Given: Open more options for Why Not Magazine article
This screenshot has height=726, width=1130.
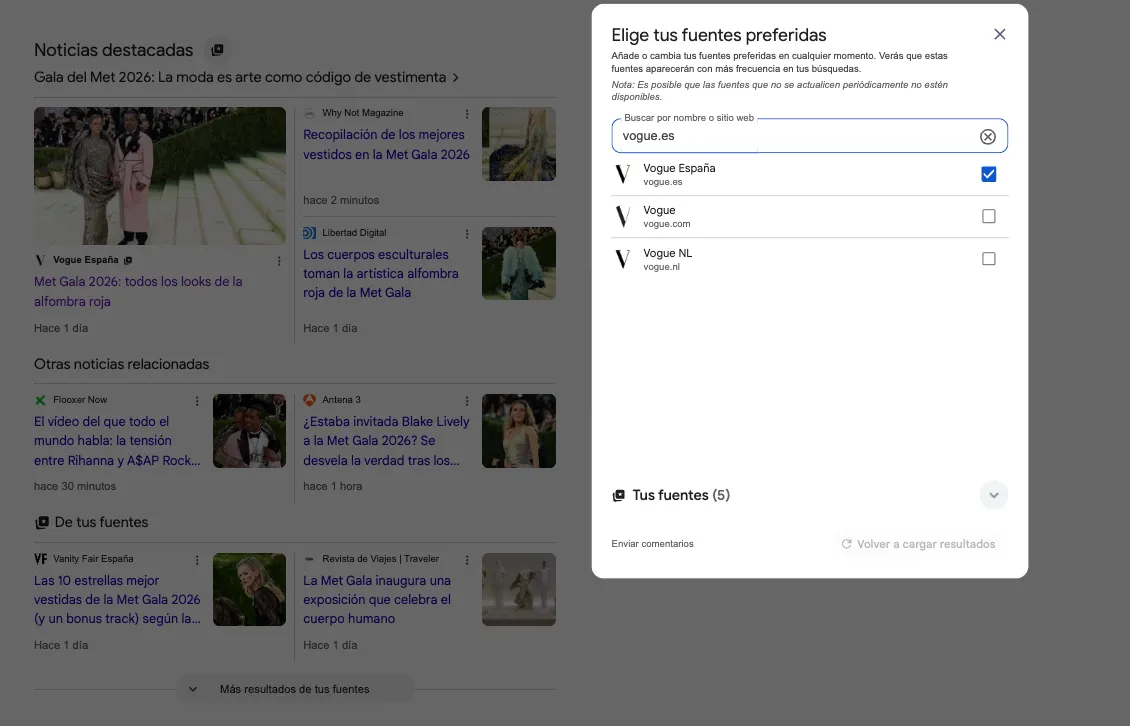Looking at the screenshot, I should point(467,114).
